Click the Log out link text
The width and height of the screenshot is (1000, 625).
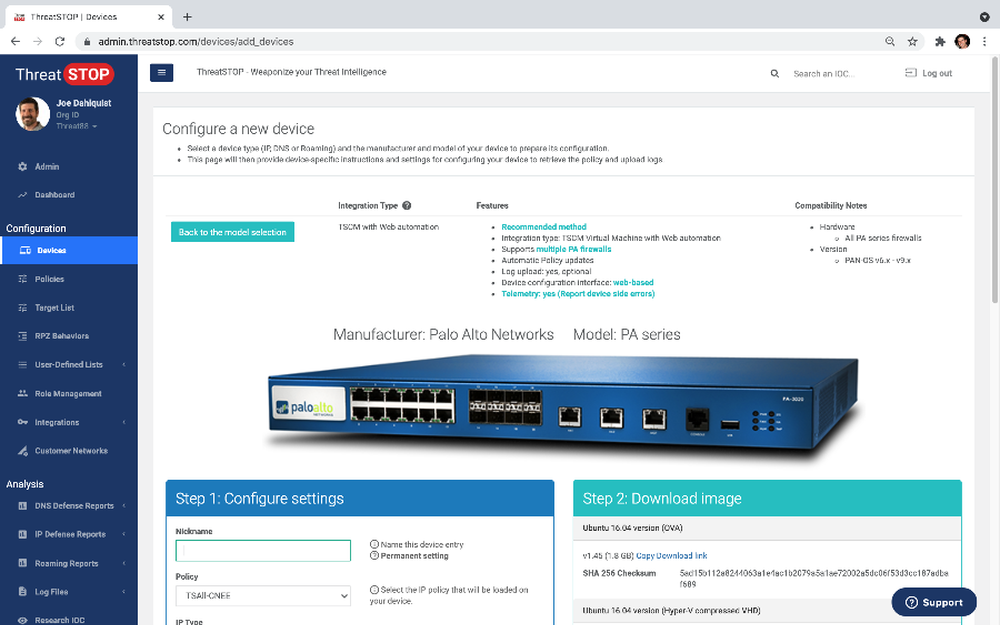937,73
